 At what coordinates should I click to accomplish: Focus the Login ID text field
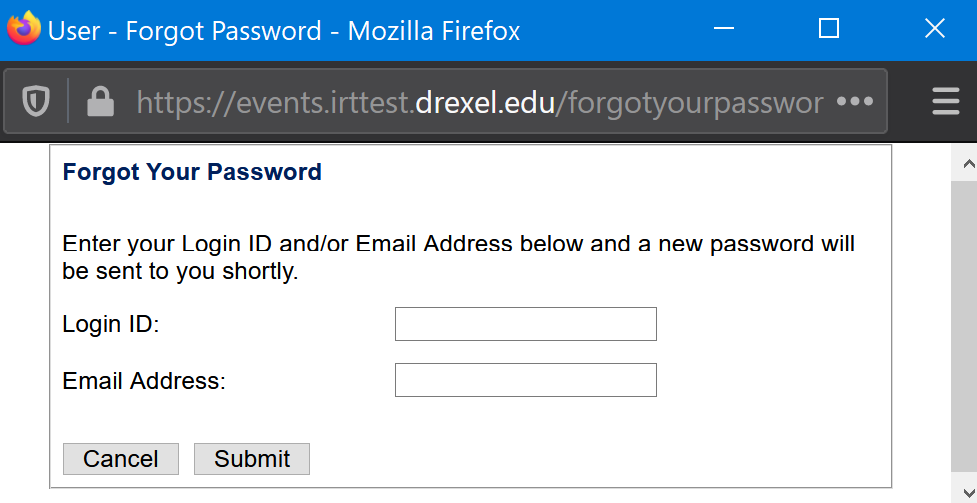(526, 324)
